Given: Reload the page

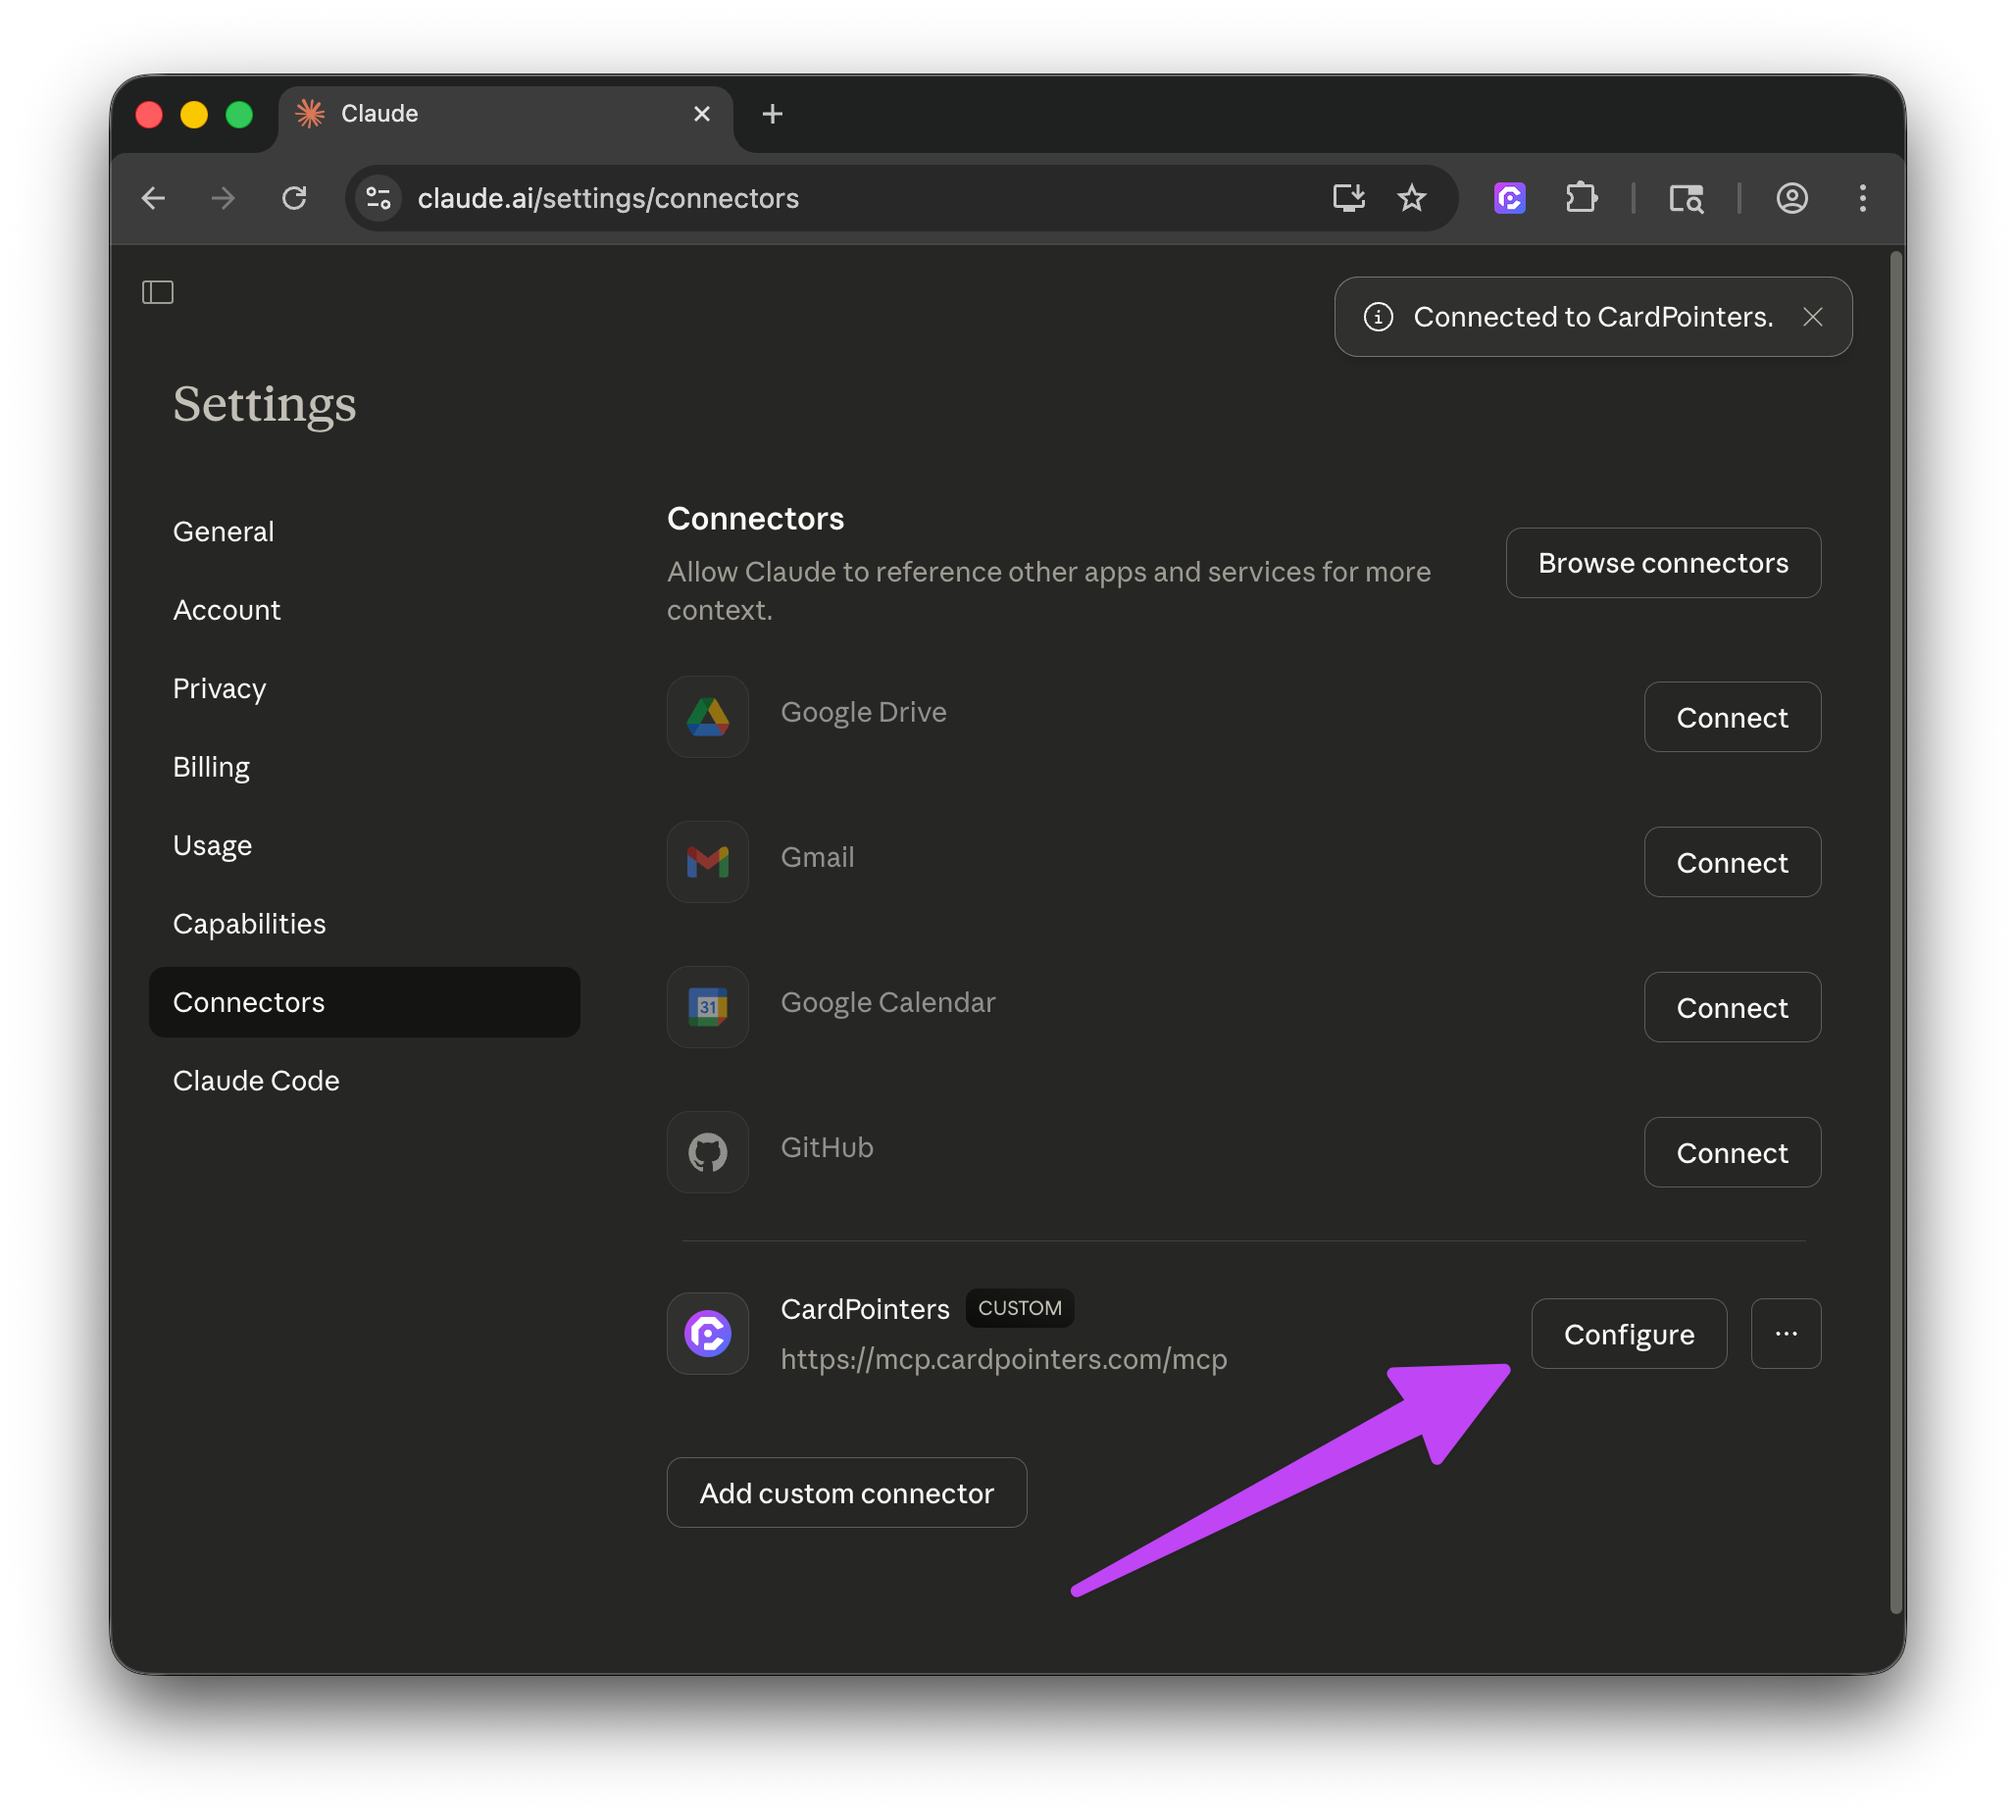Looking at the screenshot, I should [x=294, y=198].
